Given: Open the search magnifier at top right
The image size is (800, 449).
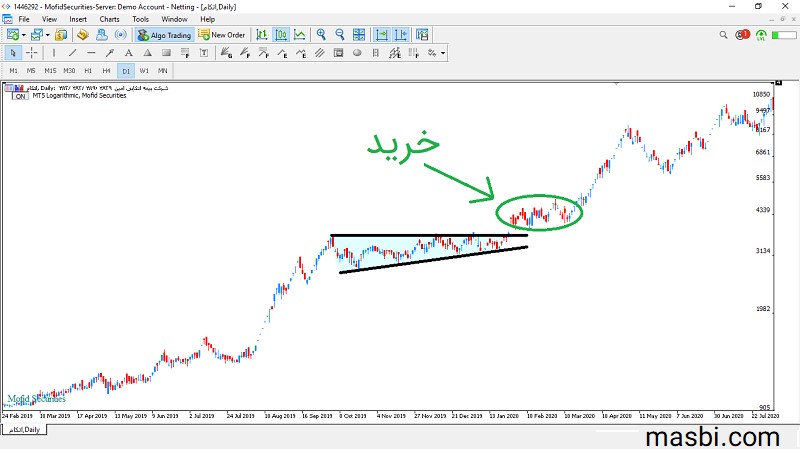Looking at the screenshot, I should (723, 35).
